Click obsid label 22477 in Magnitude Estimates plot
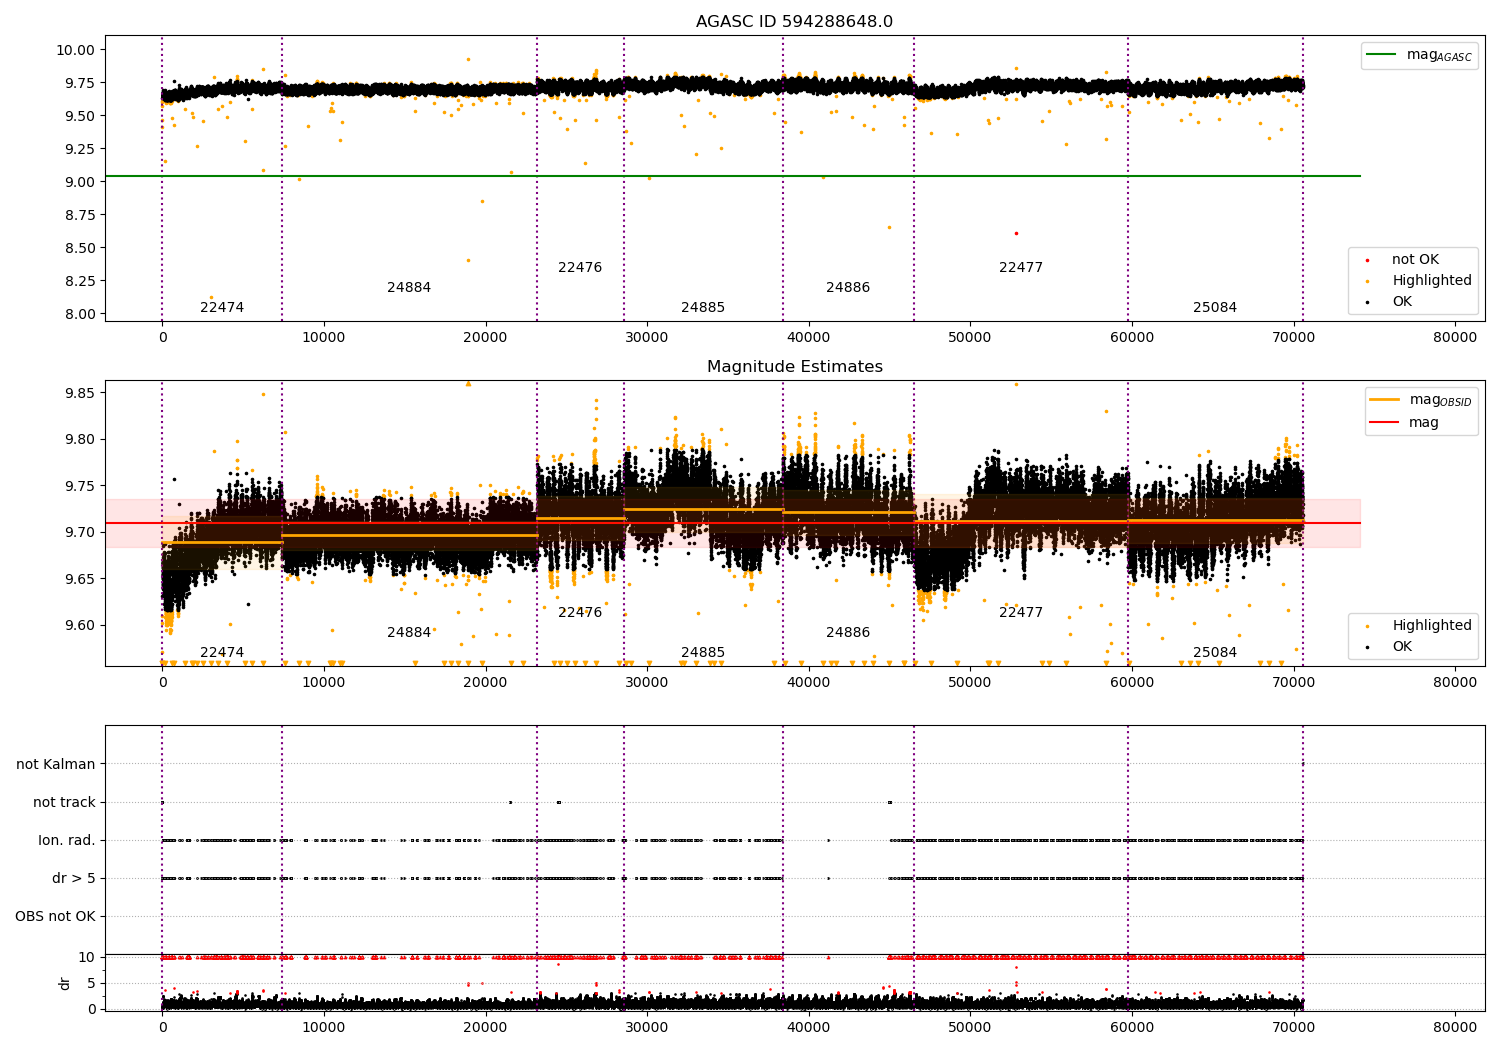The image size is (1500, 1050). coord(1021,613)
